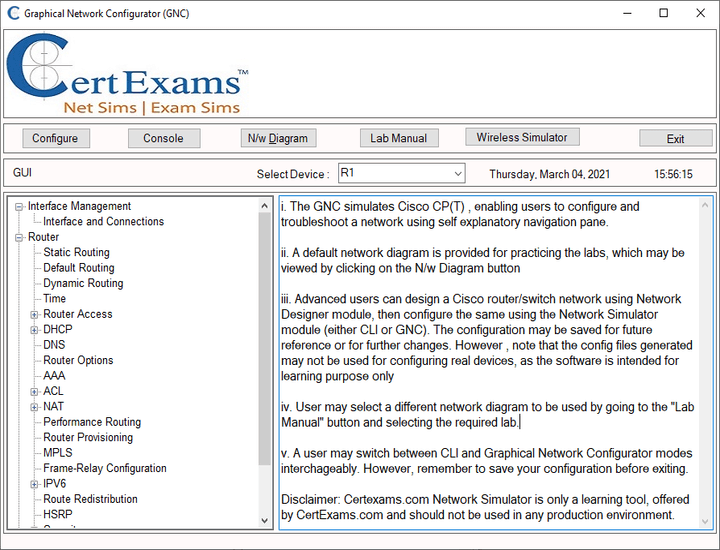Collapse the Interface Management tree node
Viewport: 720px width, 550px height.
click(19, 207)
